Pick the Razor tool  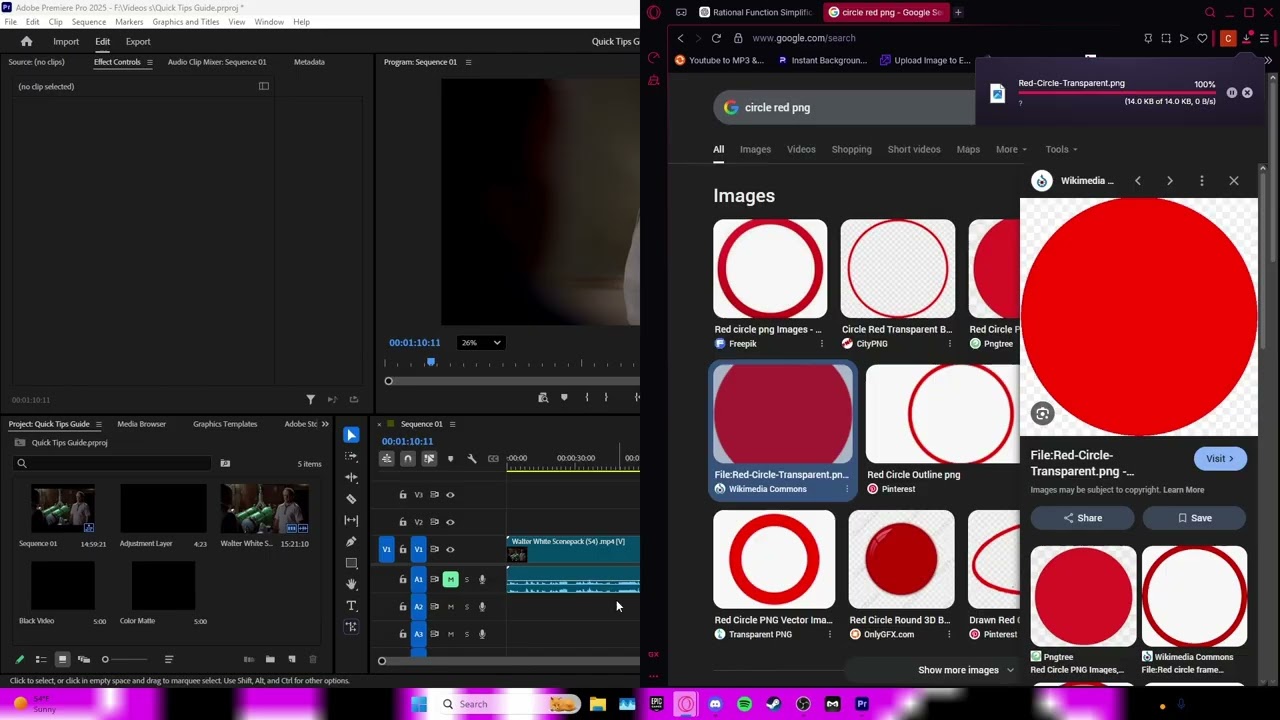pyautogui.click(x=351, y=499)
